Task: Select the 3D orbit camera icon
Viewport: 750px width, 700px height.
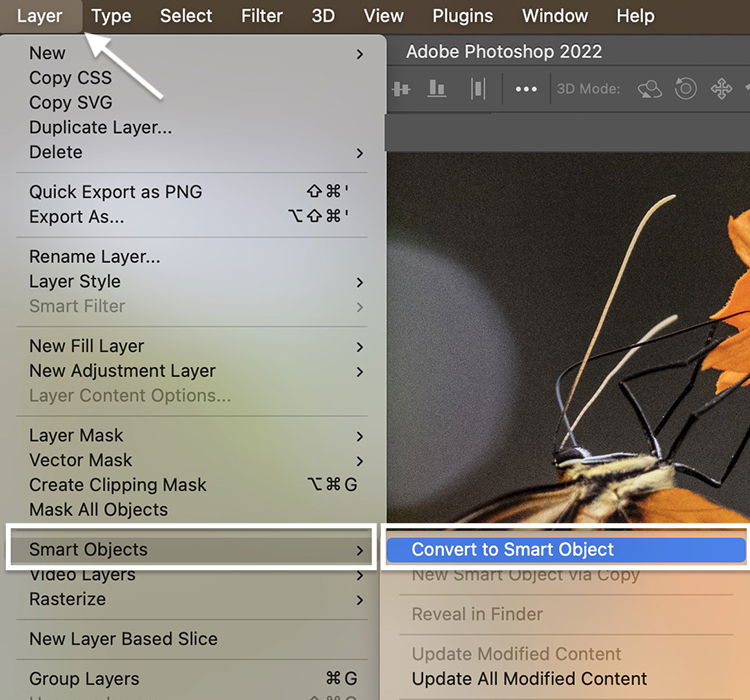Action: point(650,89)
